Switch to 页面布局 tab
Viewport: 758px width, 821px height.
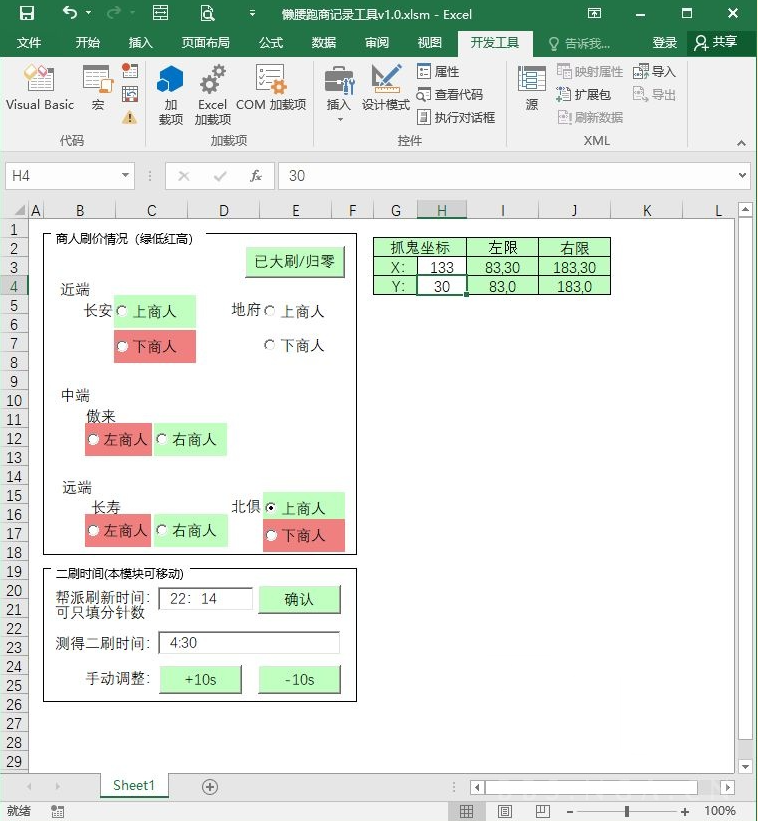pos(206,43)
